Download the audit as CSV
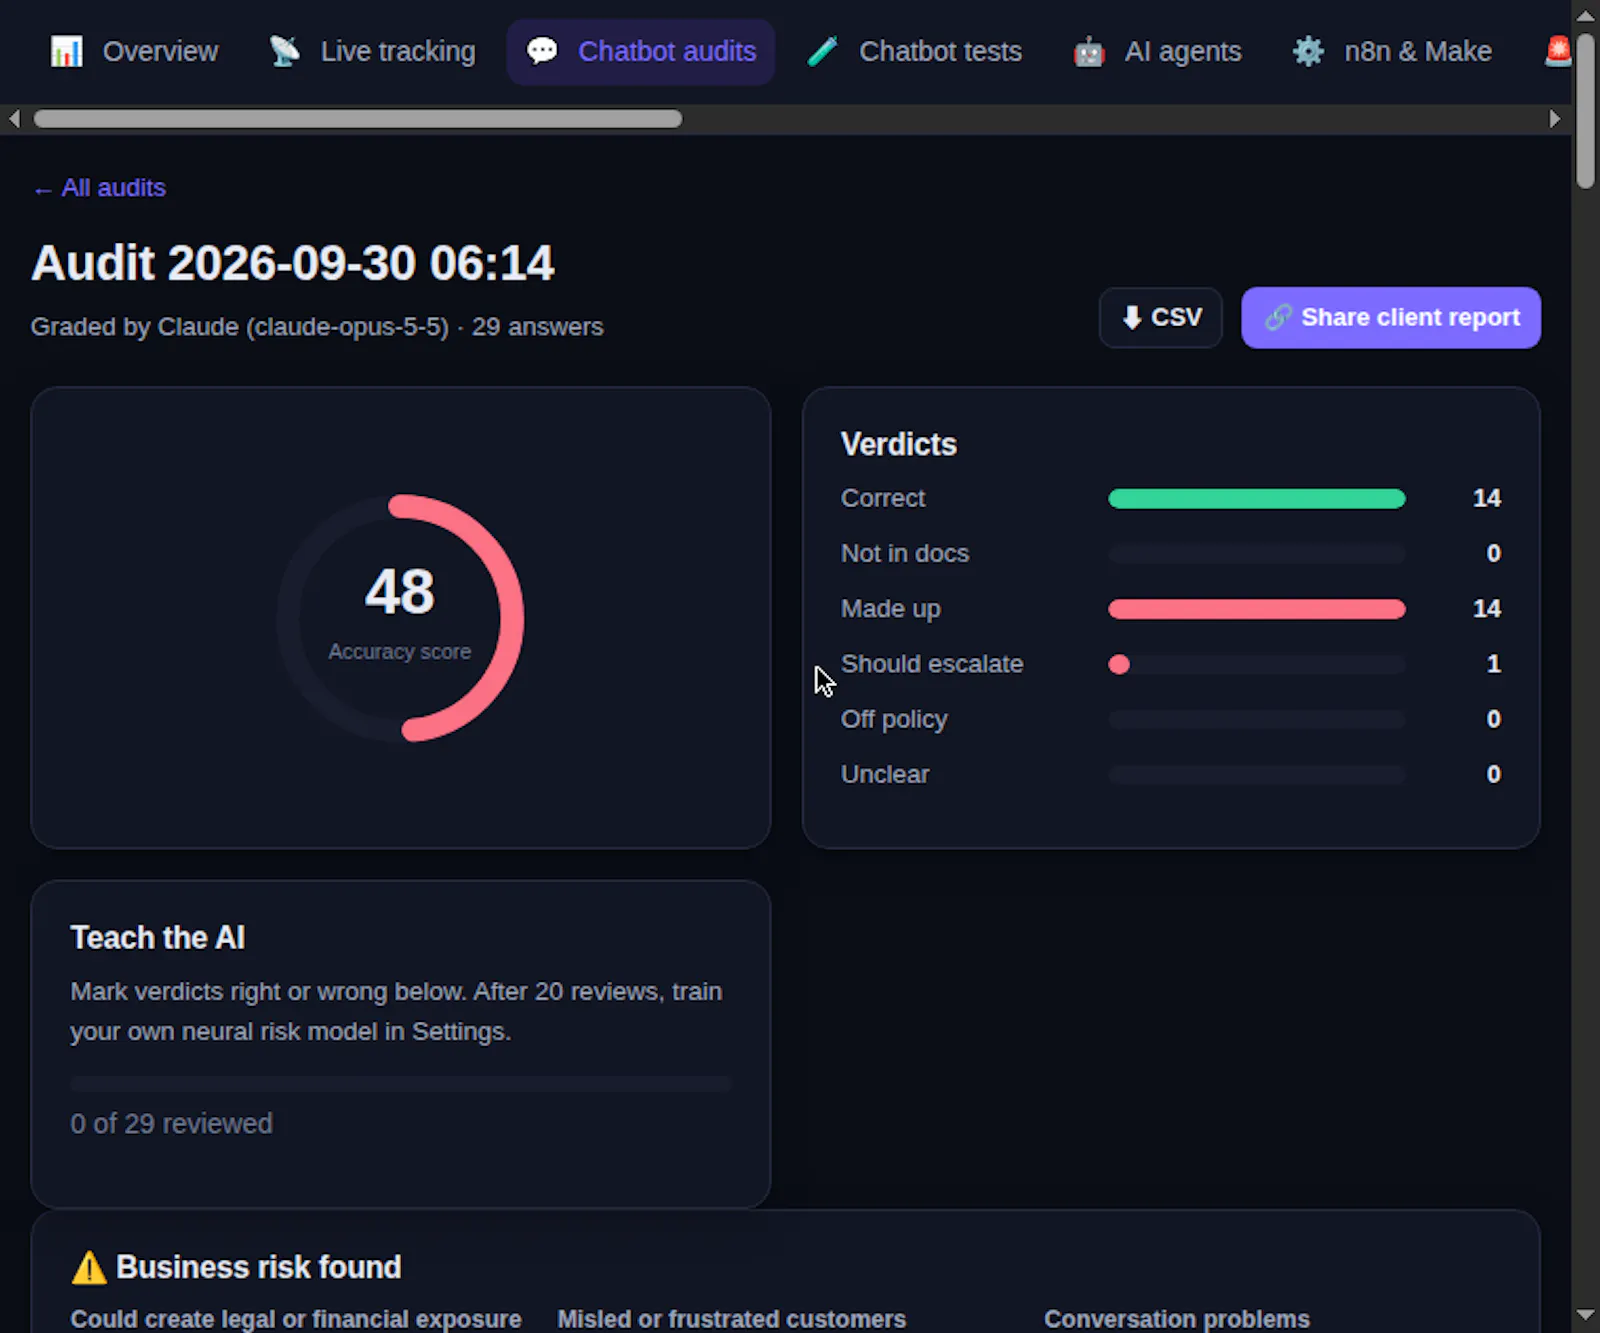This screenshot has width=1600, height=1333. pyautogui.click(x=1161, y=318)
